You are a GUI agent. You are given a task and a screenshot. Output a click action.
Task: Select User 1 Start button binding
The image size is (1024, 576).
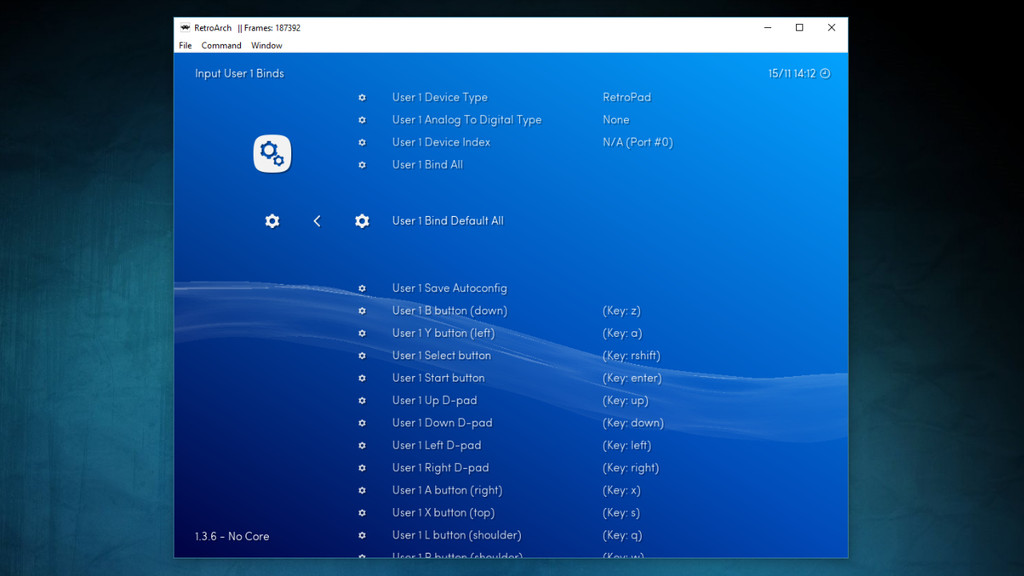click(x=438, y=378)
